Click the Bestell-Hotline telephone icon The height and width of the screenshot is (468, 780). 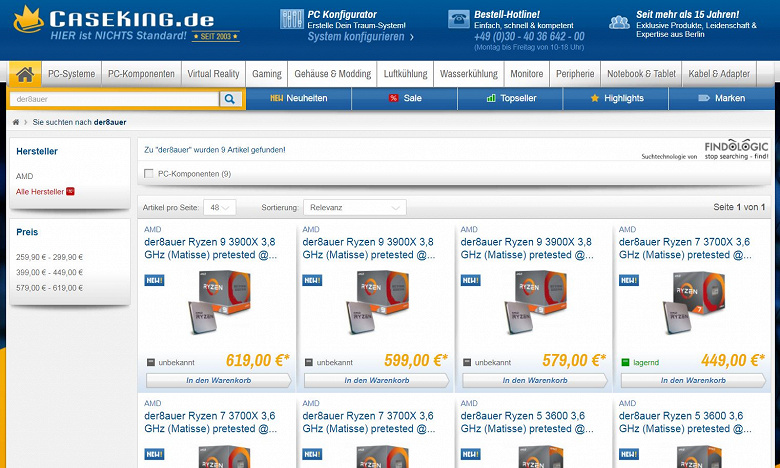click(458, 19)
